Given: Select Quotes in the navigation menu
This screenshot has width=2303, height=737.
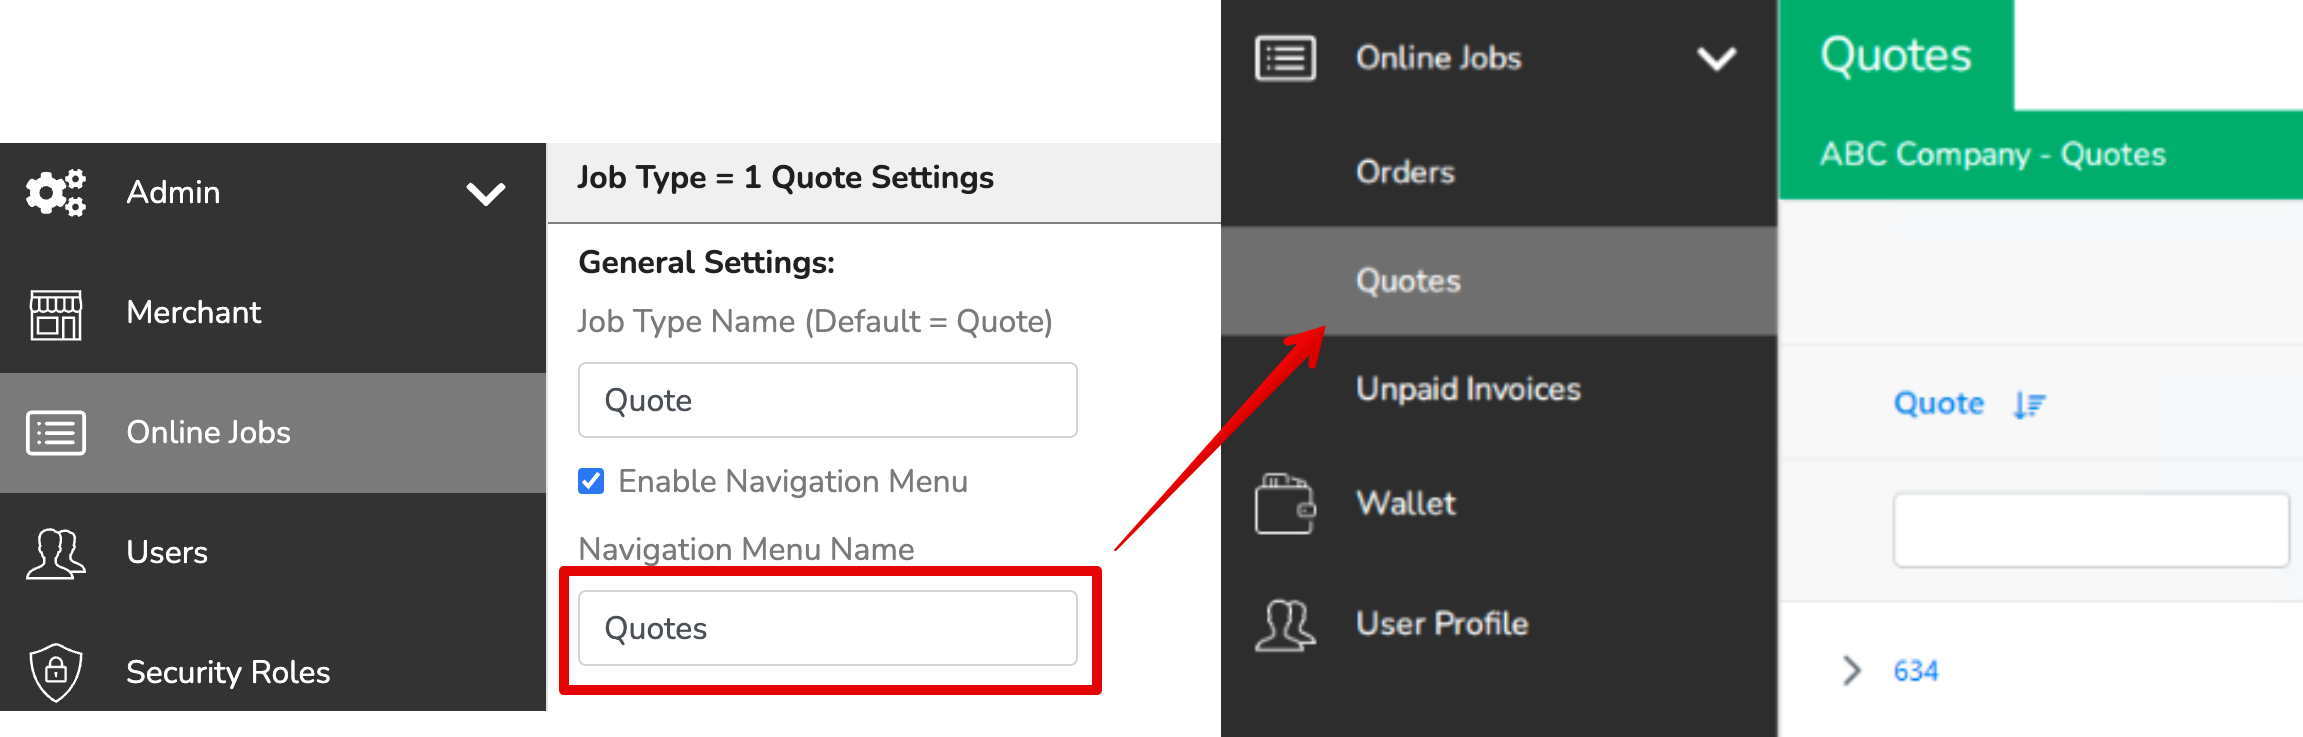Looking at the screenshot, I should click(x=1499, y=281).
